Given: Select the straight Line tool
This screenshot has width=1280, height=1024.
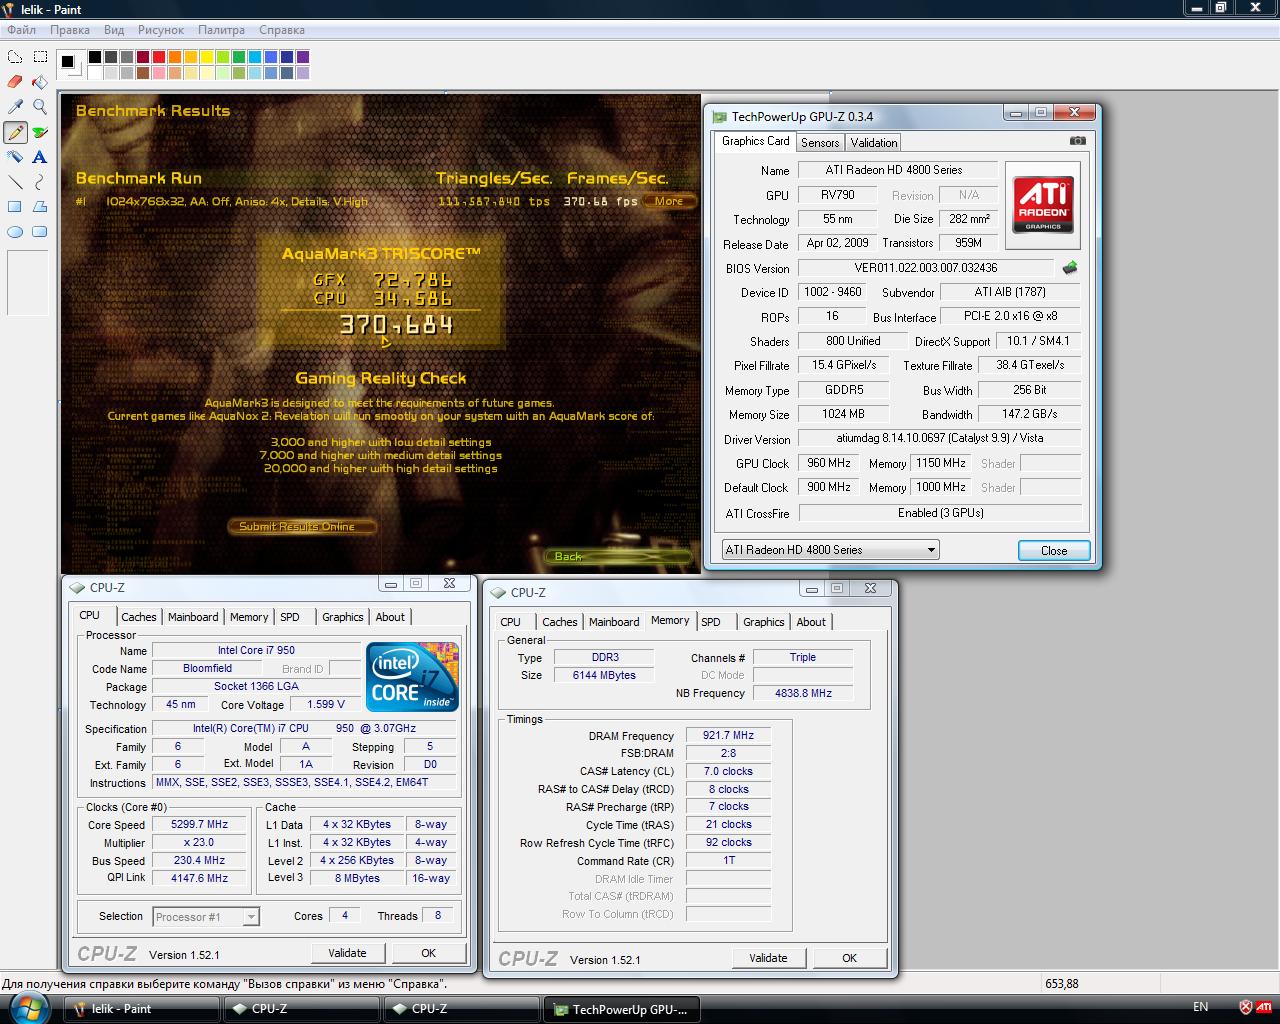Looking at the screenshot, I should coord(15,182).
